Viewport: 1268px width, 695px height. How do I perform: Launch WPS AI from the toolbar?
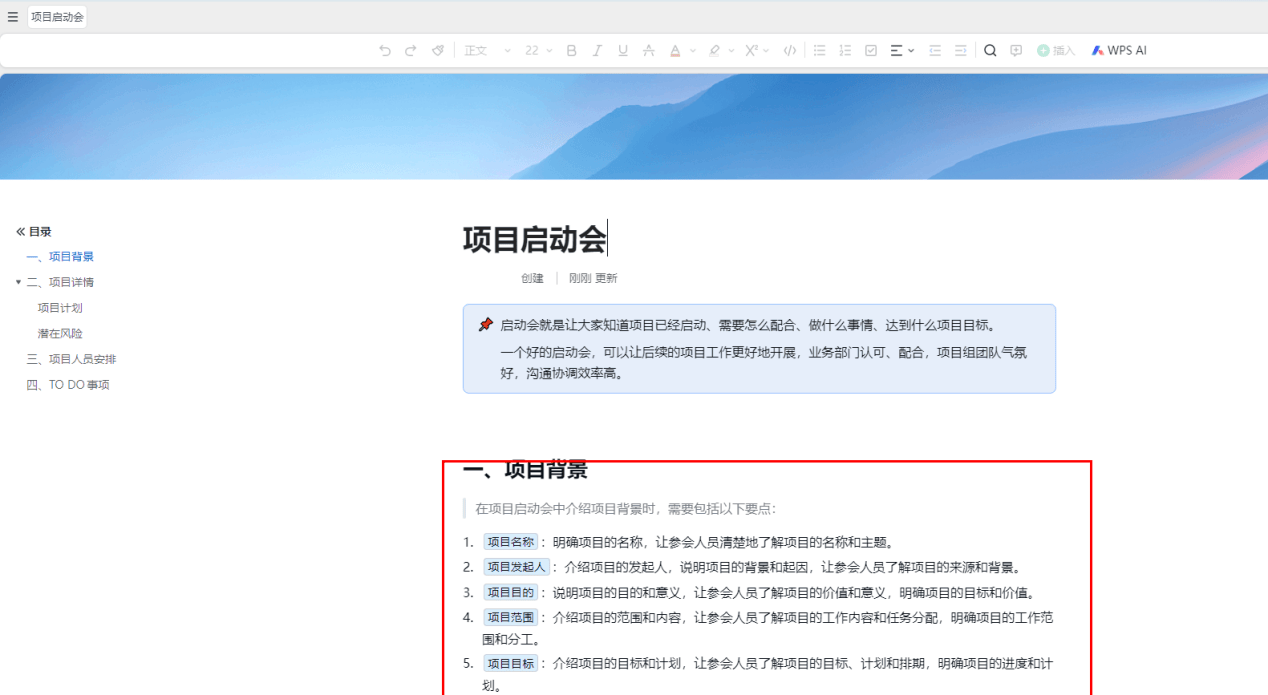coord(1118,50)
